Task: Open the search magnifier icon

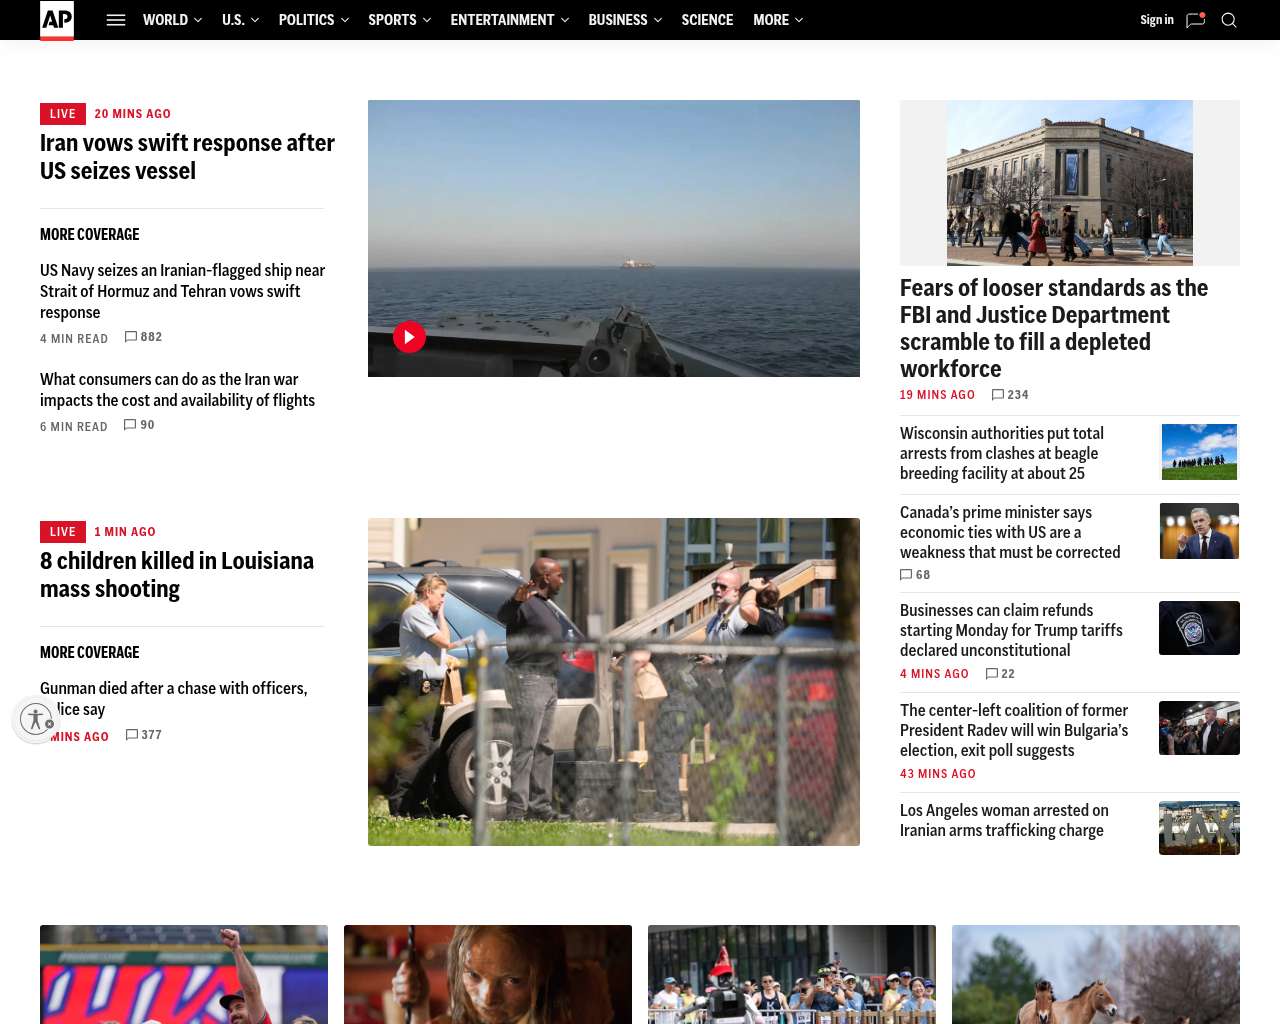Action: tap(1229, 20)
